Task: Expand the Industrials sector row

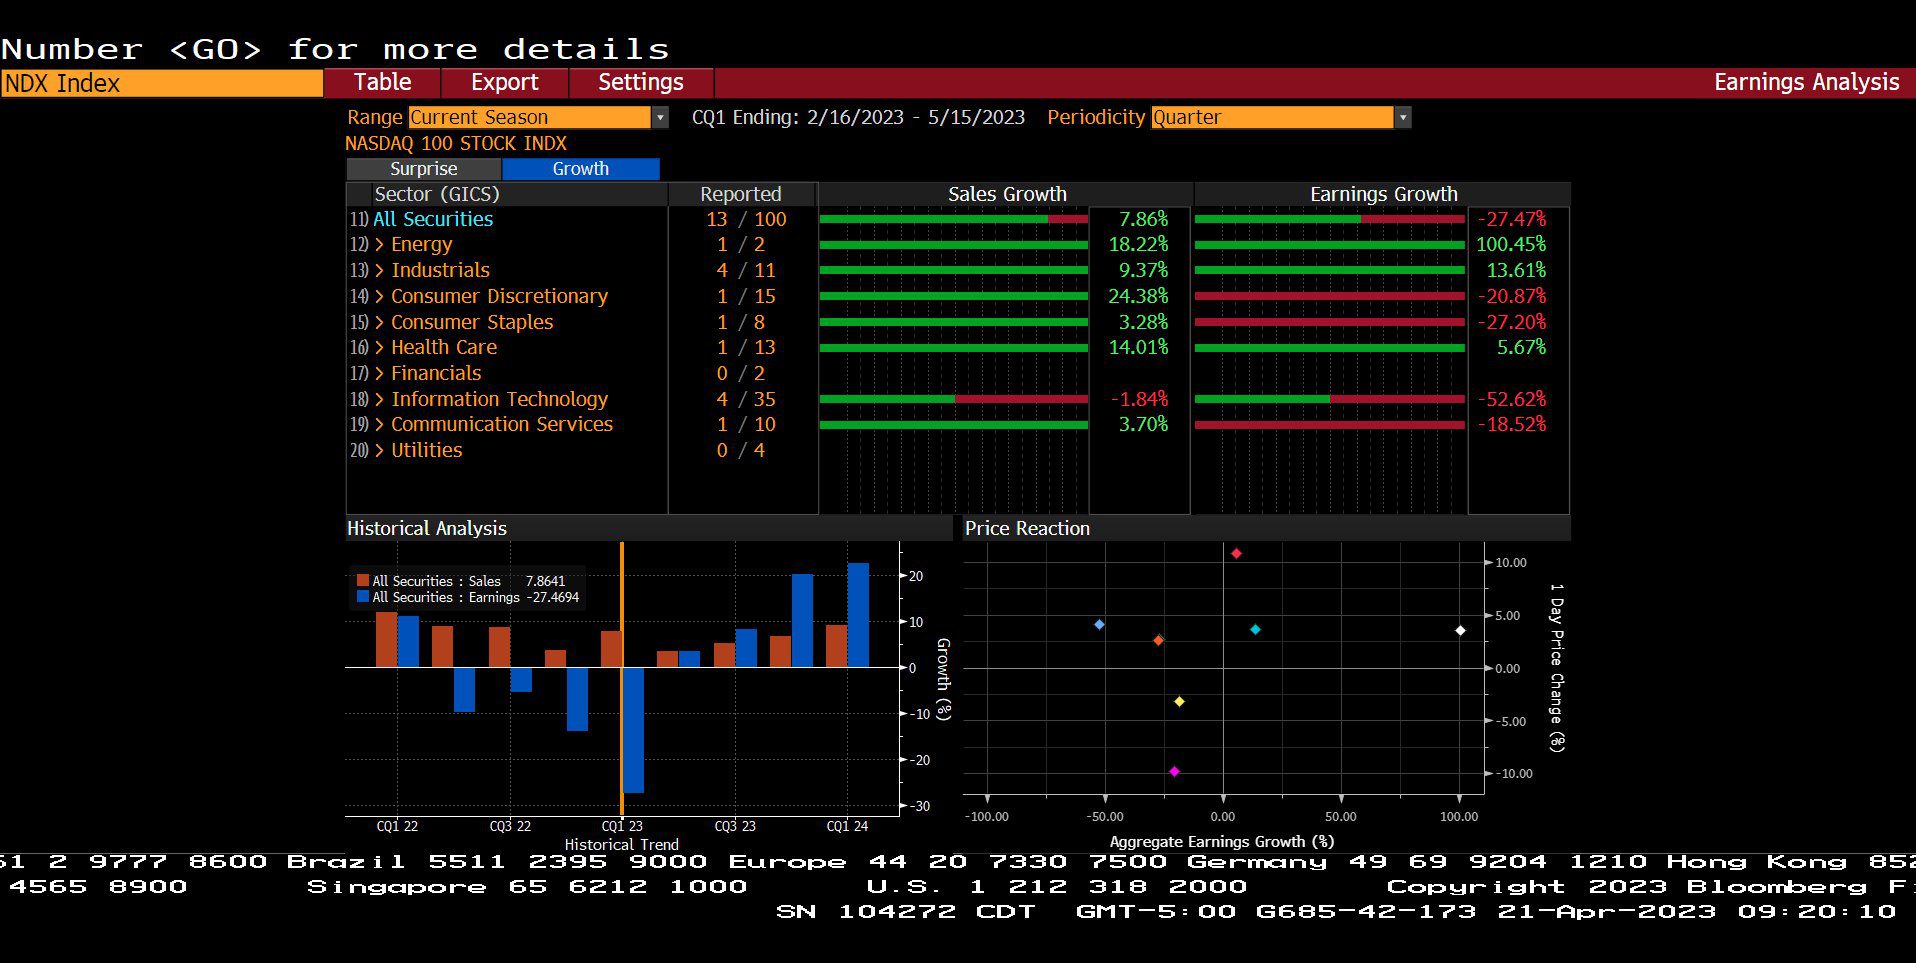Action: [379, 271]
